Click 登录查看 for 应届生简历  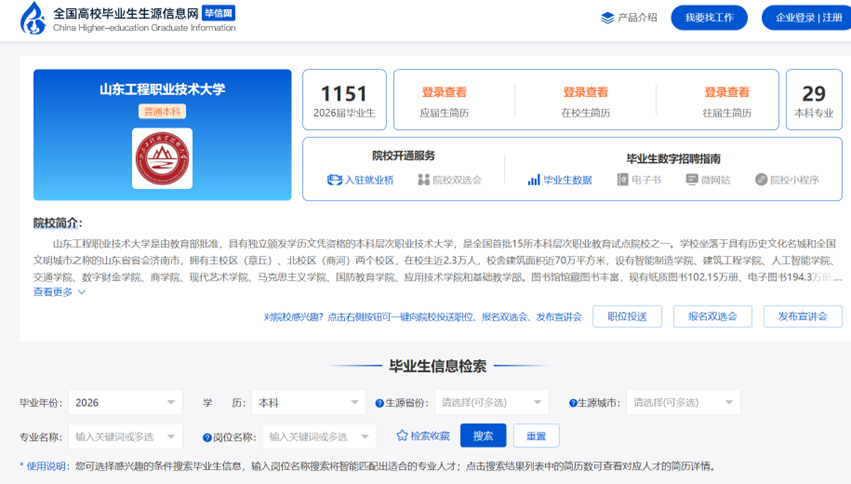coord(444,92)
